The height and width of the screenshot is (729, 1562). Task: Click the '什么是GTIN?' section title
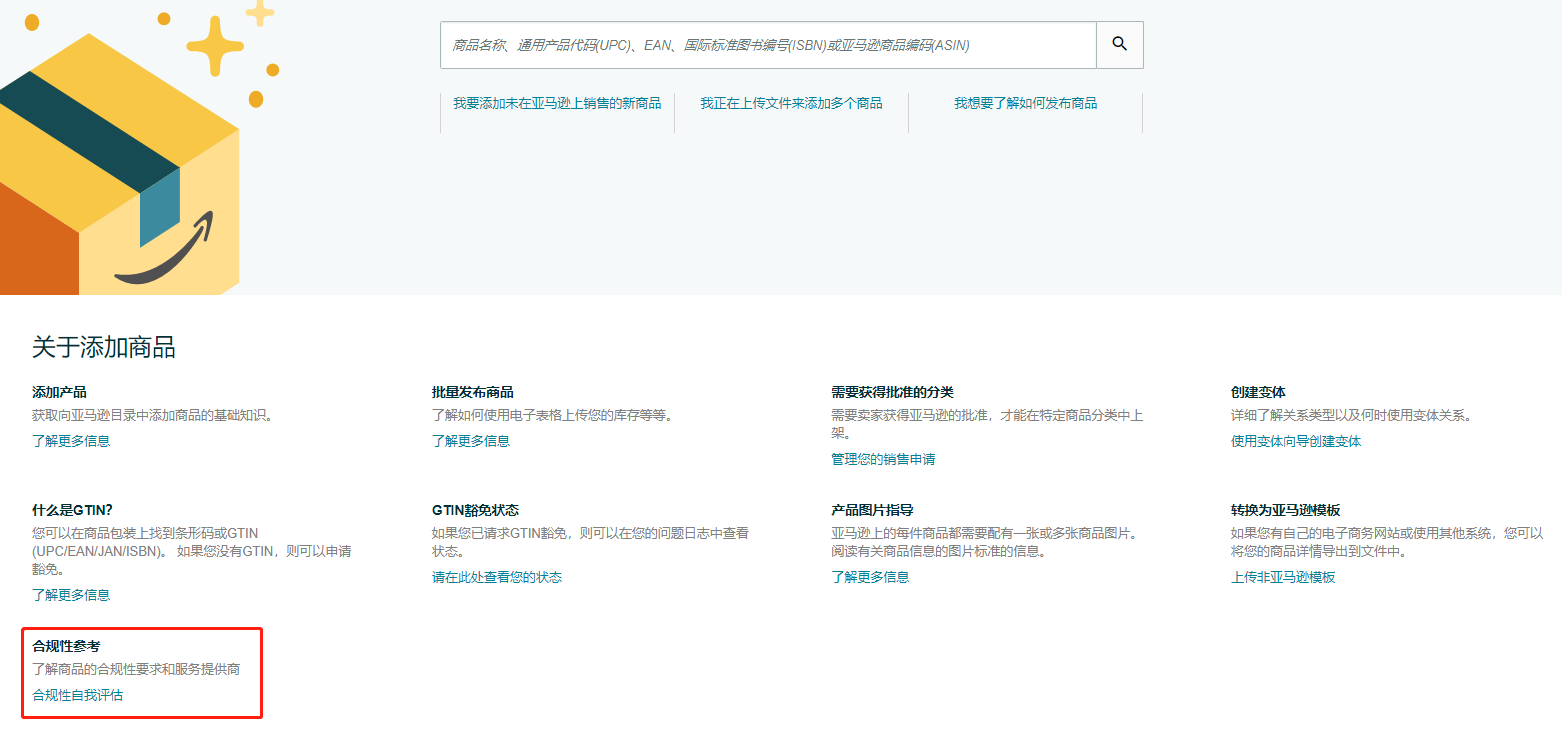[x=72, y=510]
